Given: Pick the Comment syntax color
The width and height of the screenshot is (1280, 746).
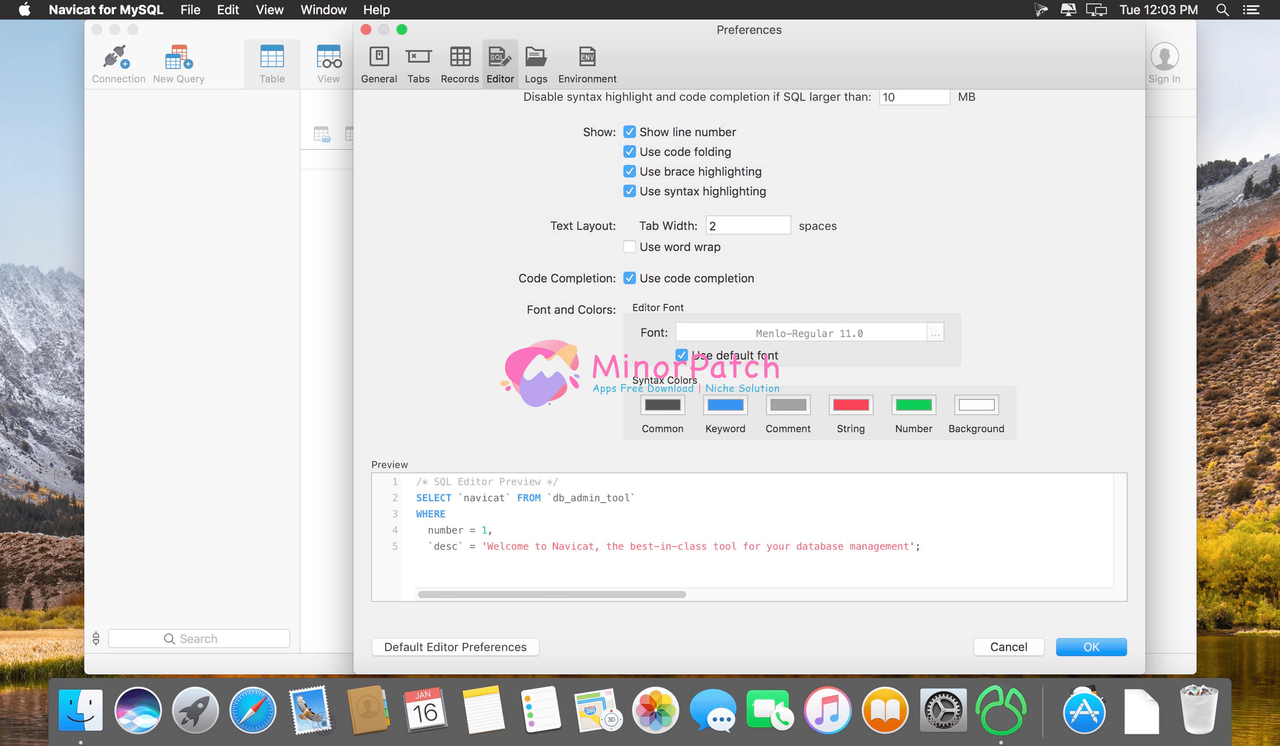Looking at the screenshot, I should [788, 405].
